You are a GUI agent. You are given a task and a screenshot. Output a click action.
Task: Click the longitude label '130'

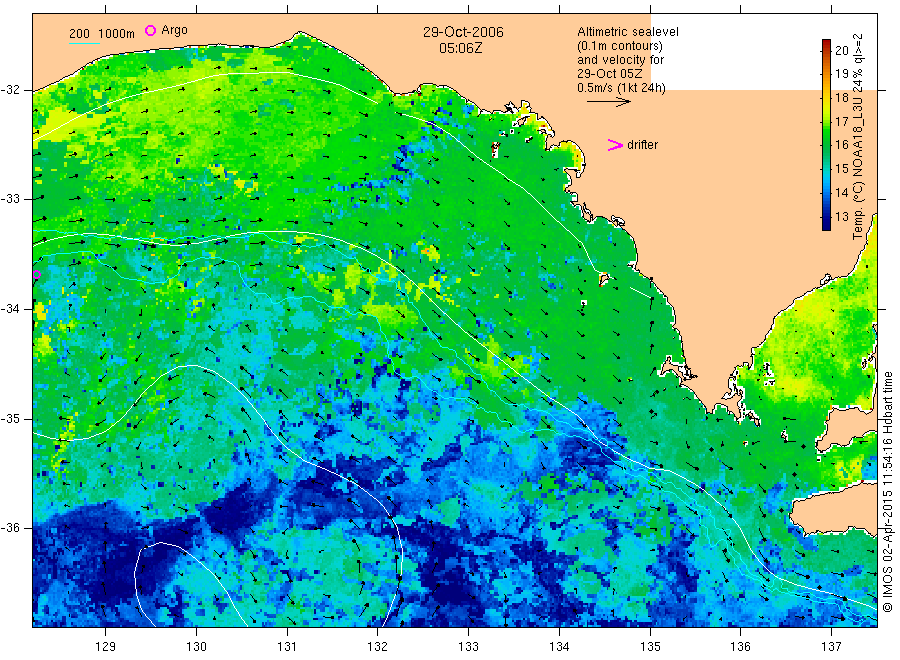click(x=196, y=646)
